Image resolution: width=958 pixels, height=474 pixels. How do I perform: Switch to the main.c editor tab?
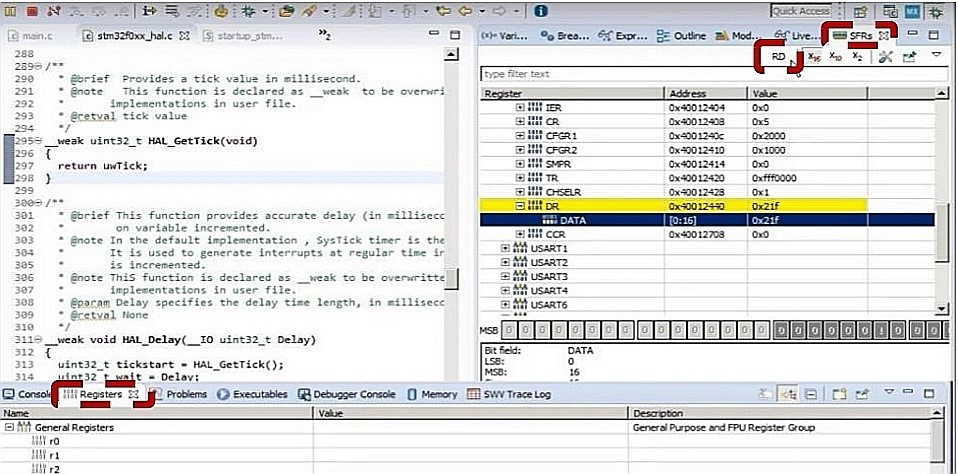tap(29, 35)
